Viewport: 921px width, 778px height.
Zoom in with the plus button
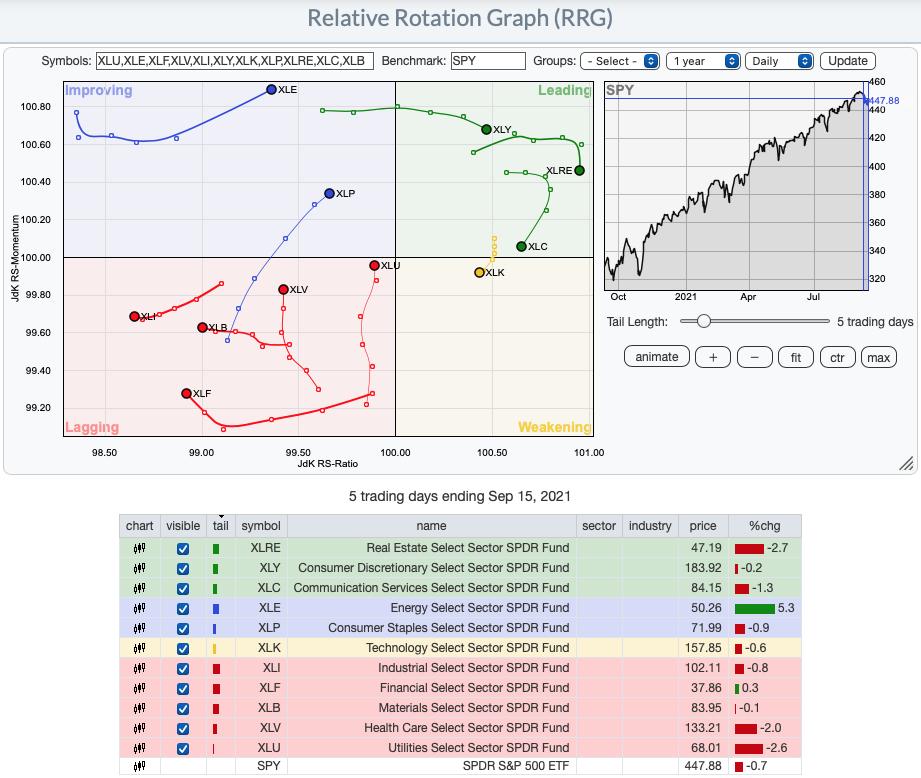click(x=712, y=357)
